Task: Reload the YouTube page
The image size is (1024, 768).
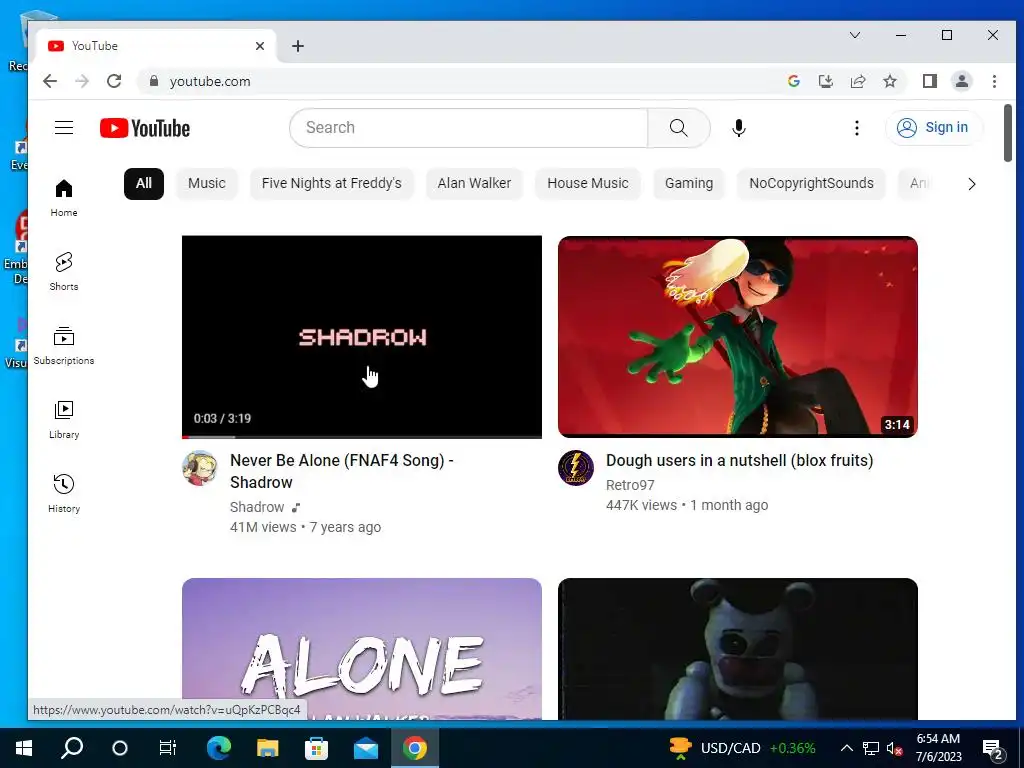Action: [x=114, y=81]
